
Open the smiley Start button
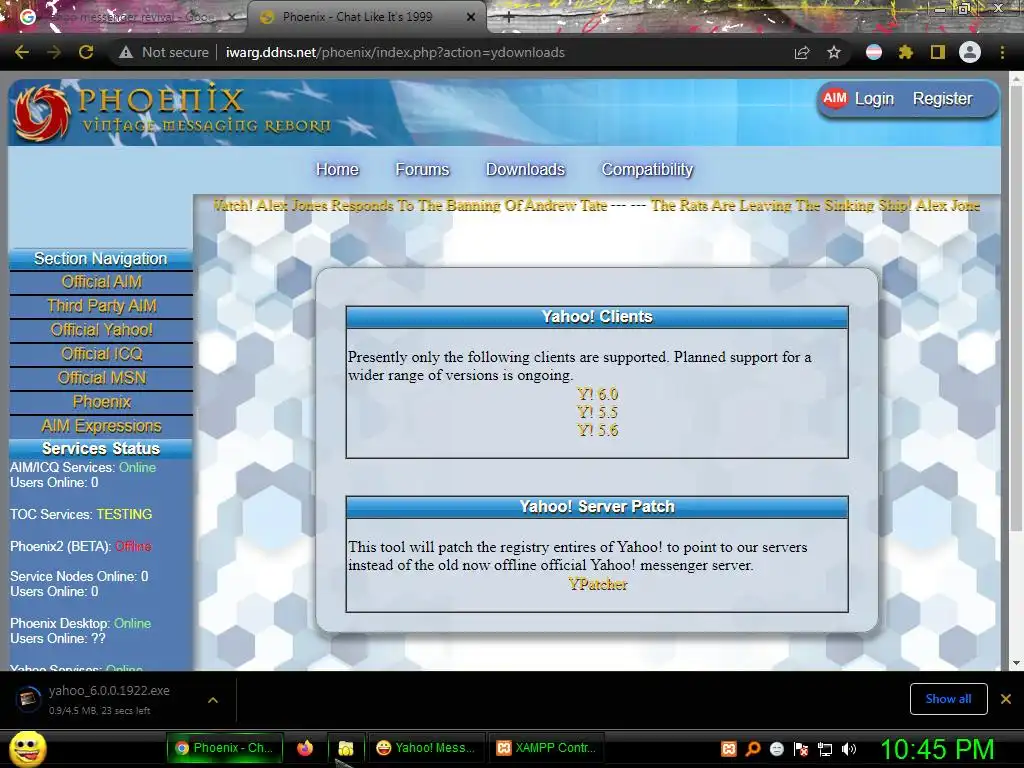click(x=27, y=748)
